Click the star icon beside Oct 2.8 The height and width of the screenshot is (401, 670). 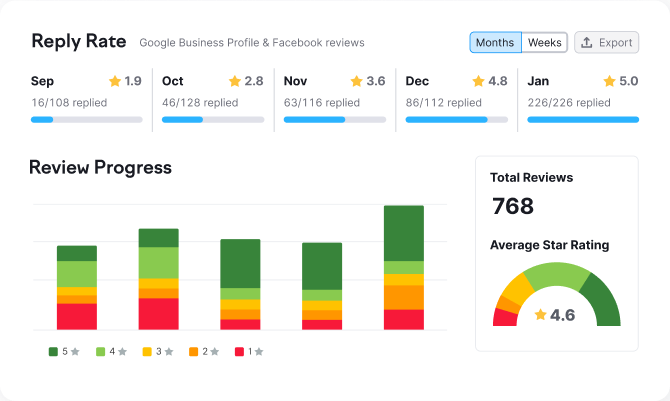235,81
